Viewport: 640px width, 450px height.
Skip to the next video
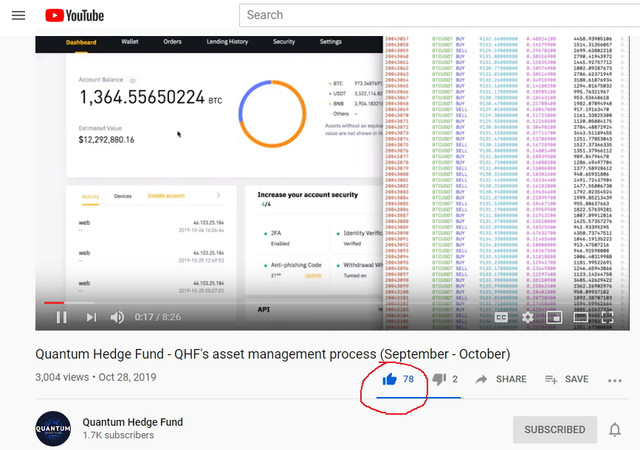(91, 317)
